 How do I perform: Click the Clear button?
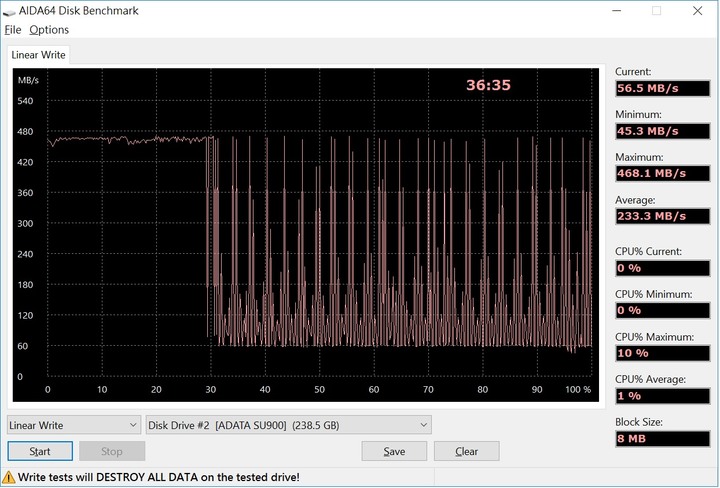pos(467,451)
